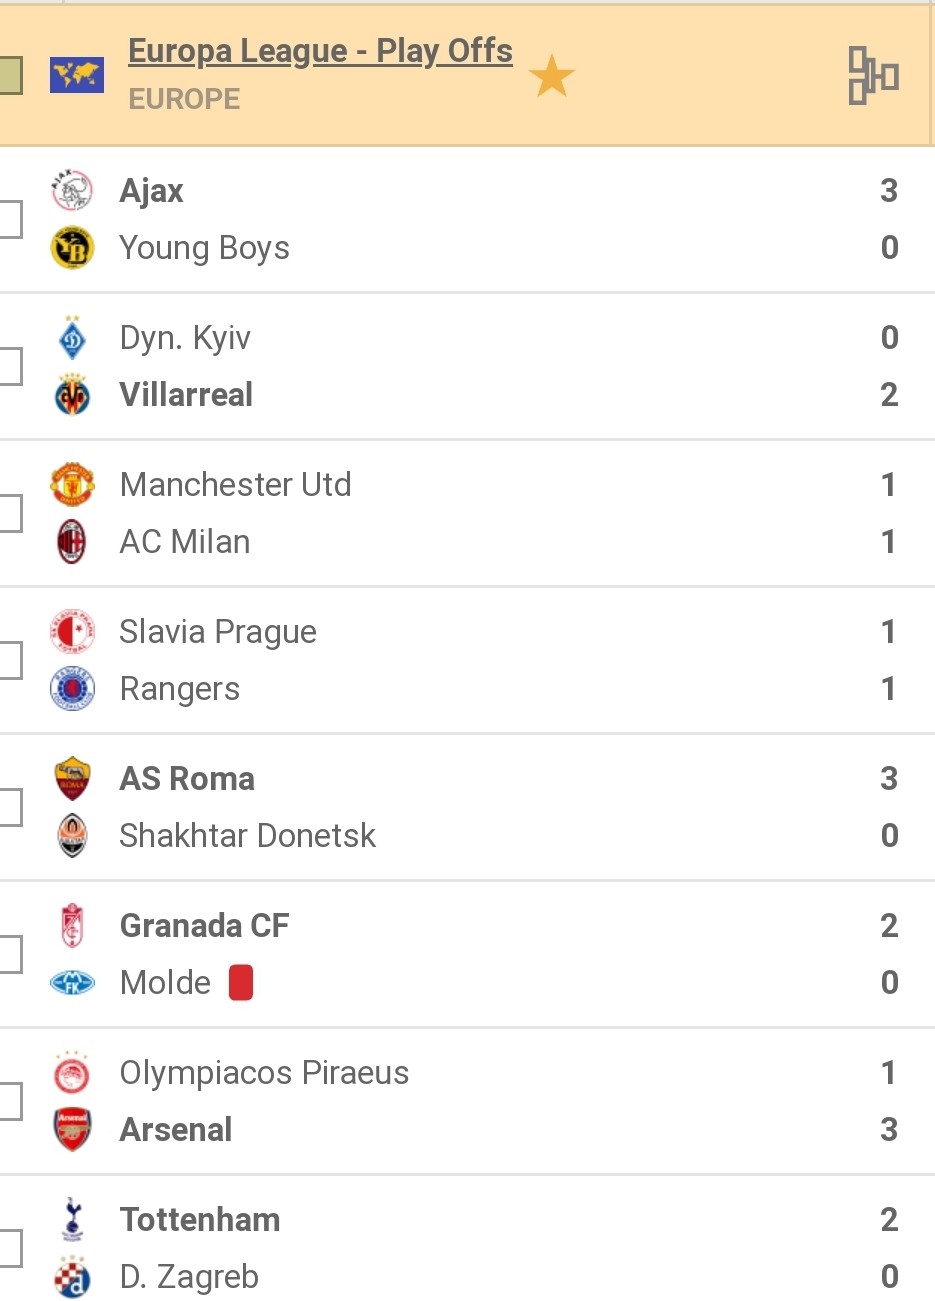Click the Ajax club crest
This screenshot has height=1301, width=935.
click(x=72, y=190)
